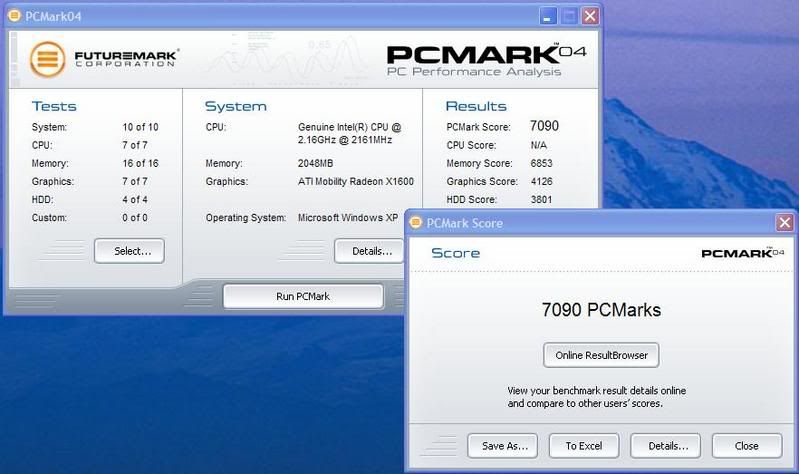Click the 'Operating System:' label

click(x=246, y=218)
